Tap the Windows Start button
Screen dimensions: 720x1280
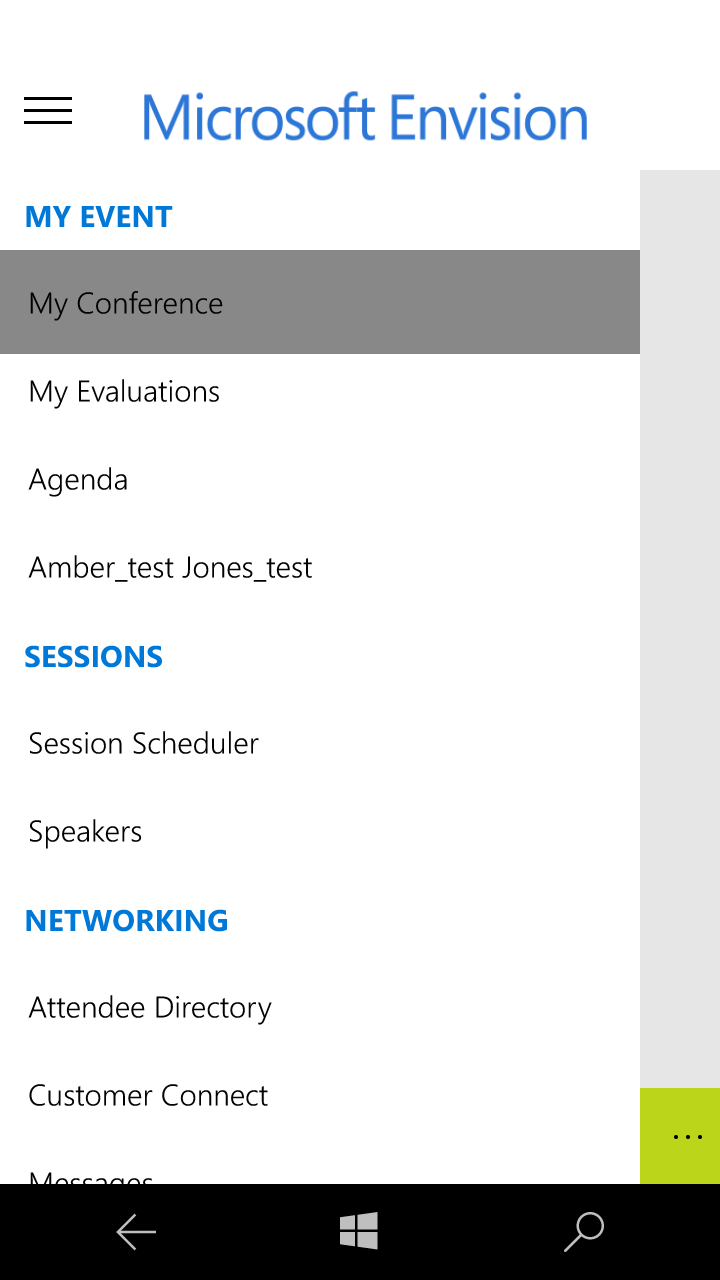coord(359,1231)
